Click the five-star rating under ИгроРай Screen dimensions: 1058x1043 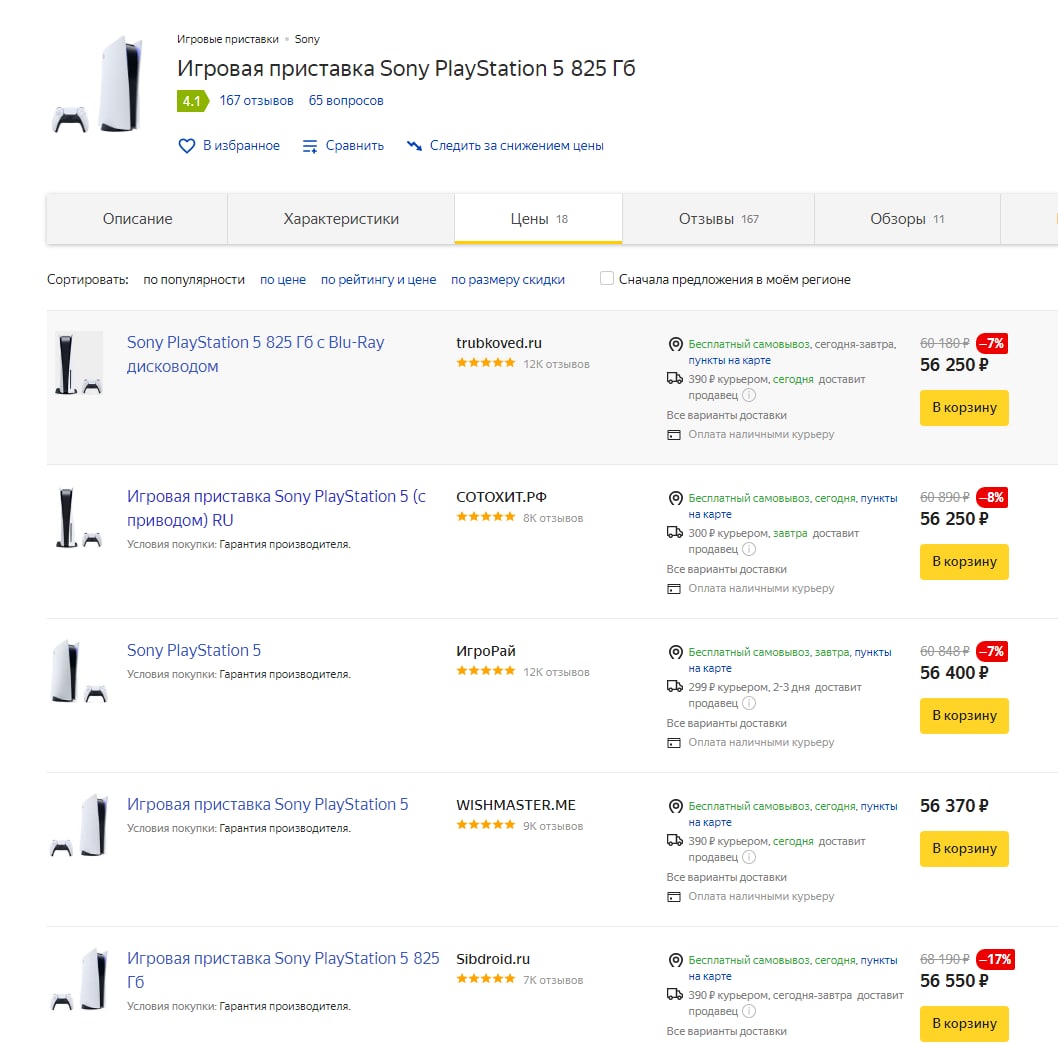[485, 671]
